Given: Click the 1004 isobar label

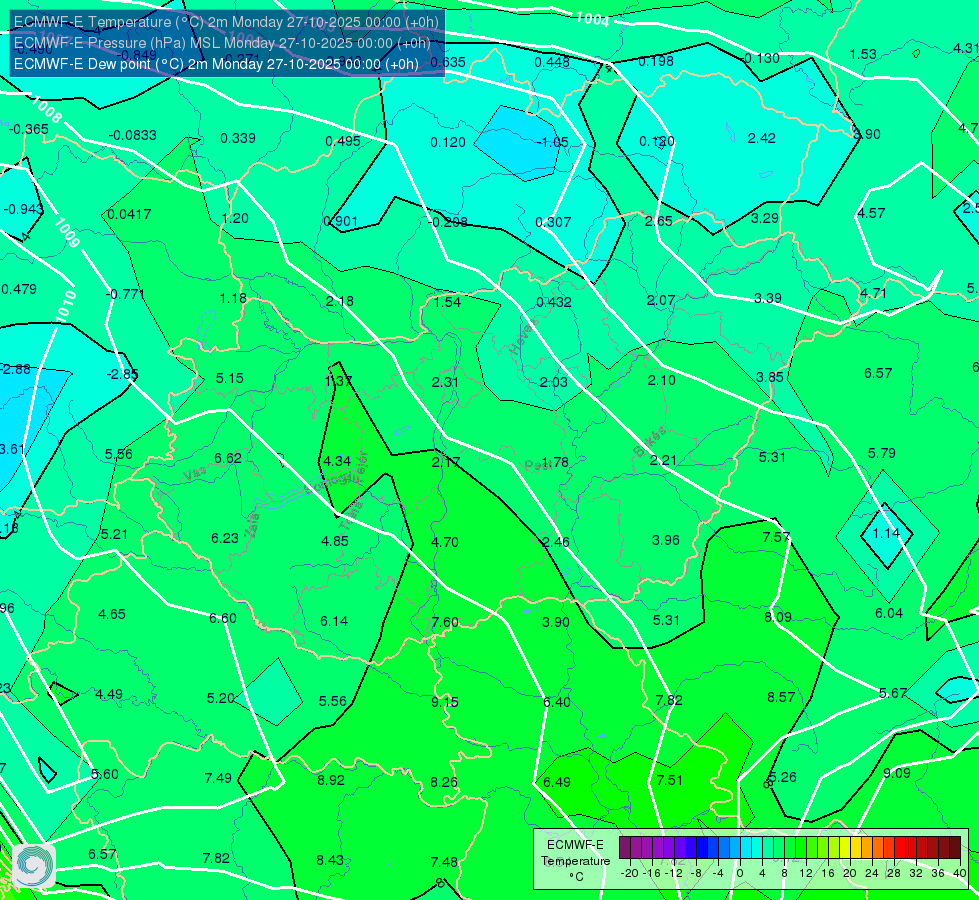Looking at the screenshot, I should 592,19.
